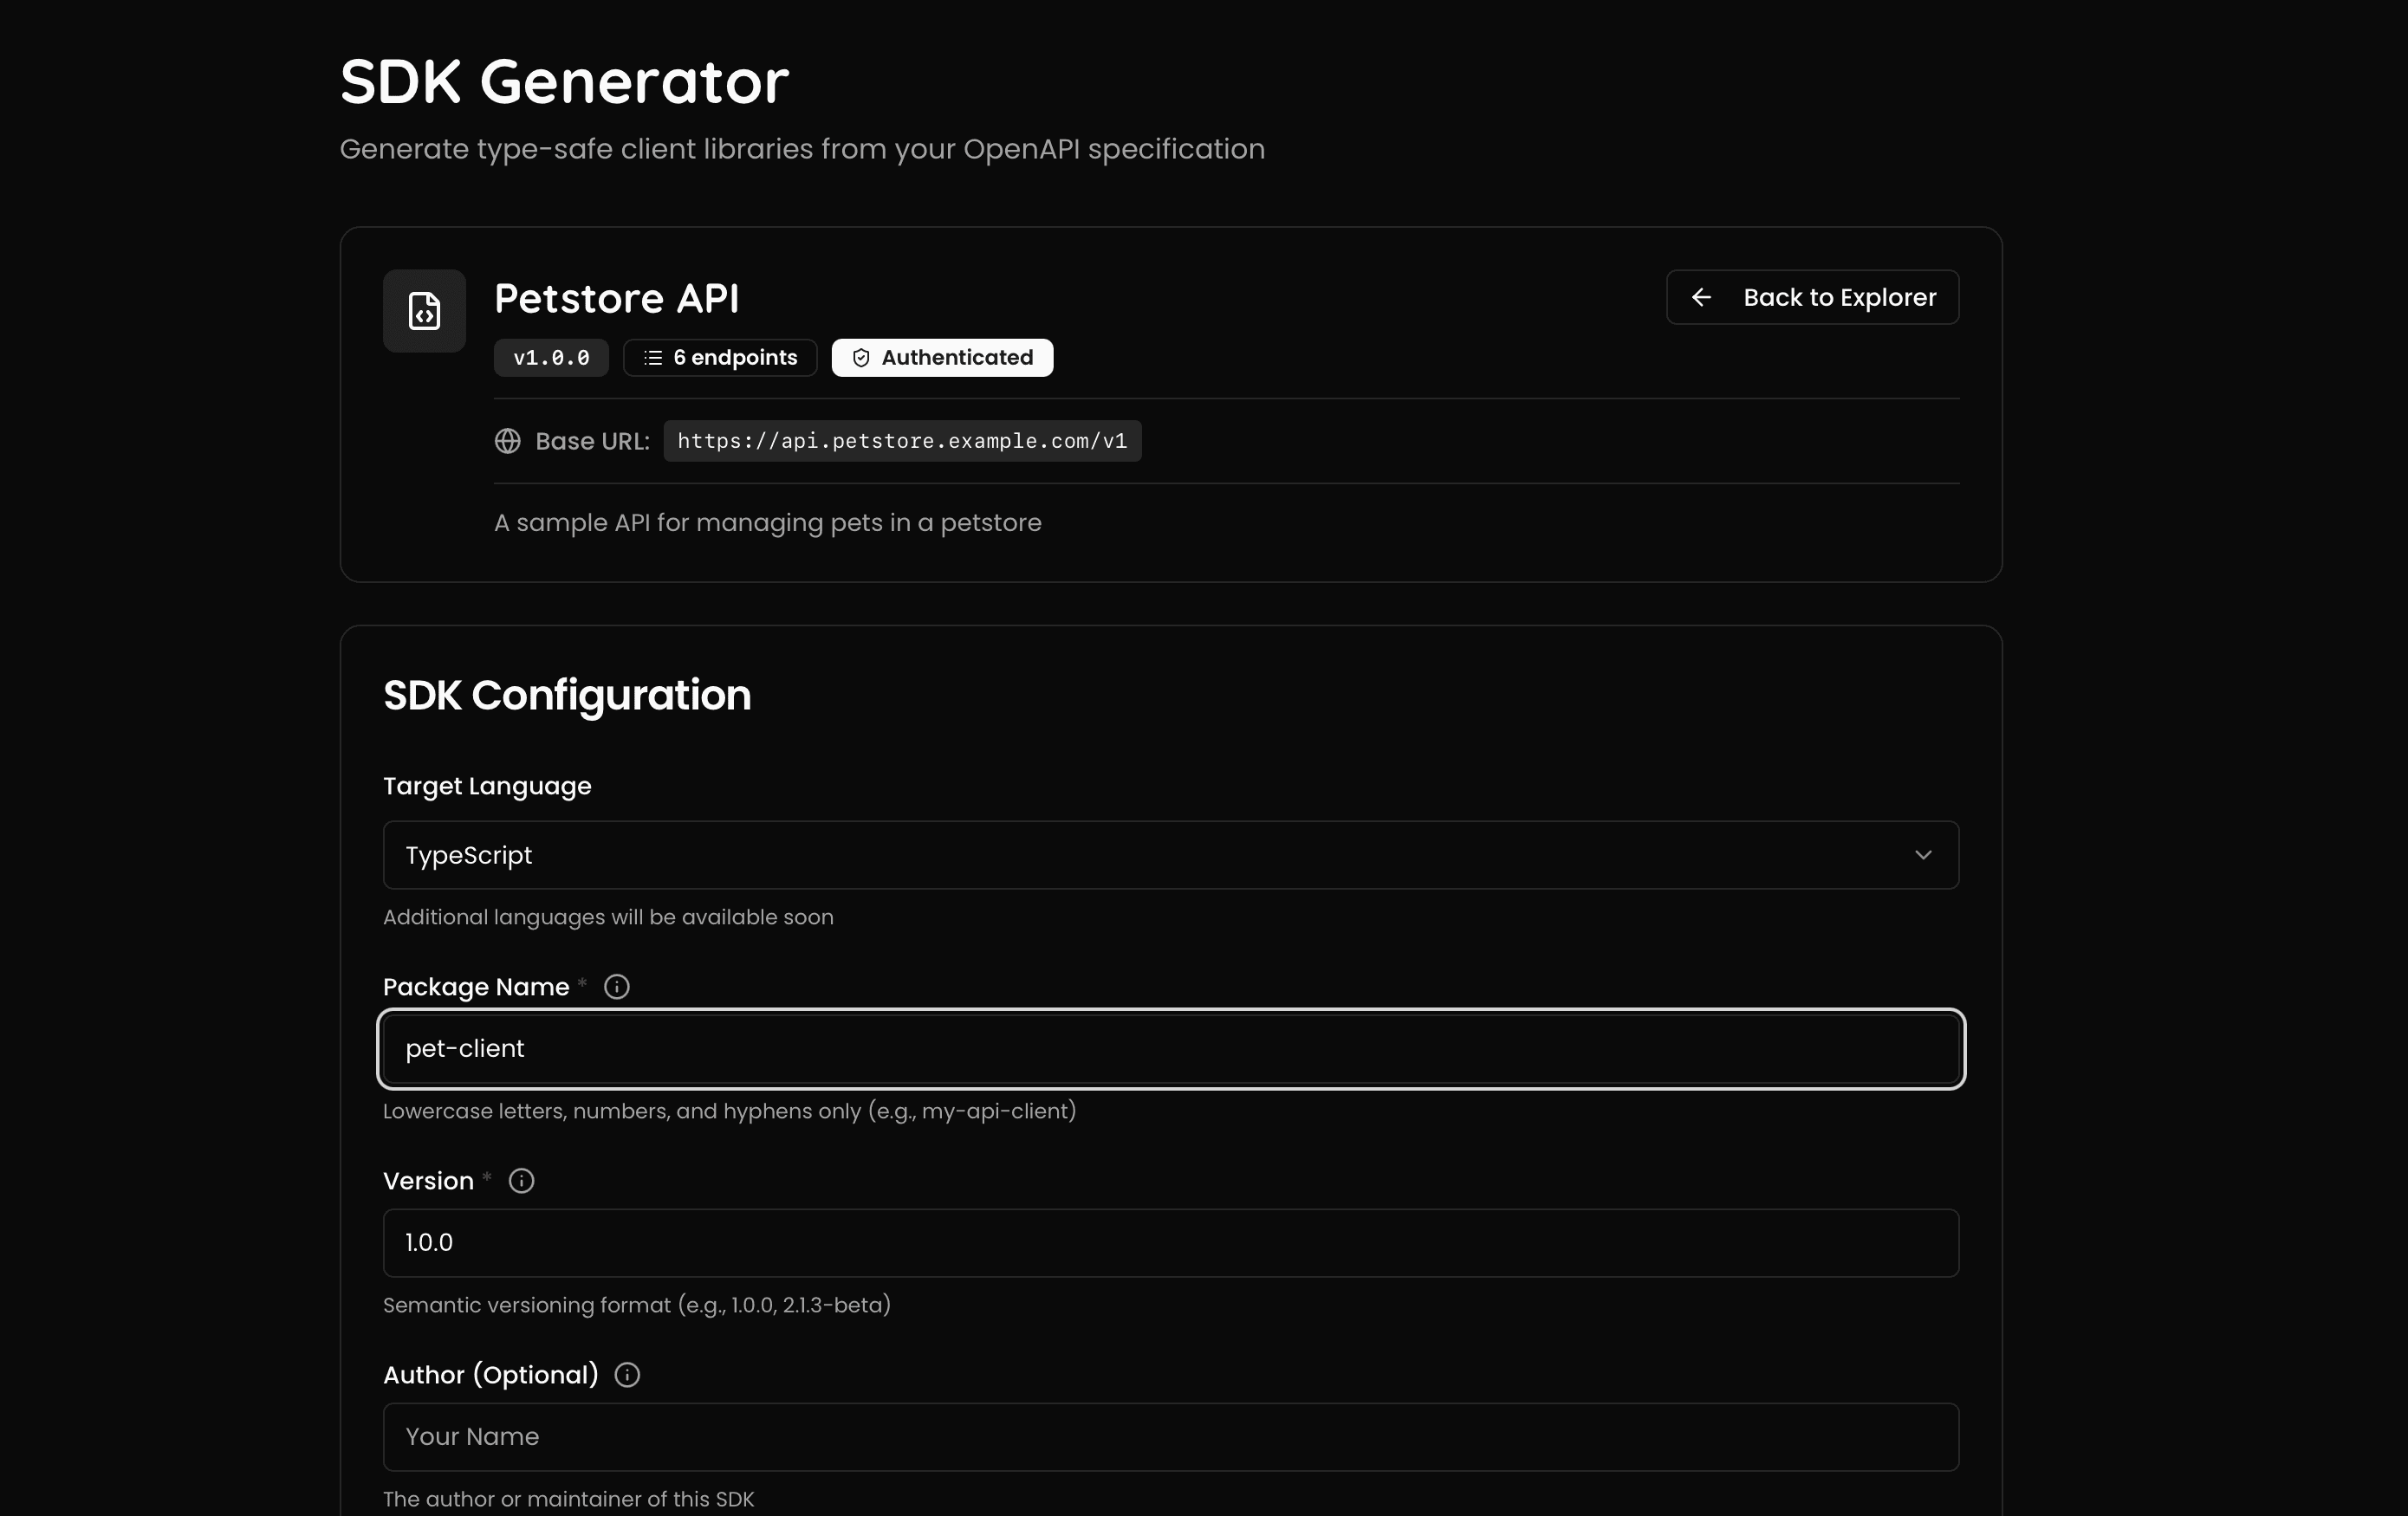Open the info tooltip beside Package Name
This screenshot has height=1516, width=2408.
616,986
